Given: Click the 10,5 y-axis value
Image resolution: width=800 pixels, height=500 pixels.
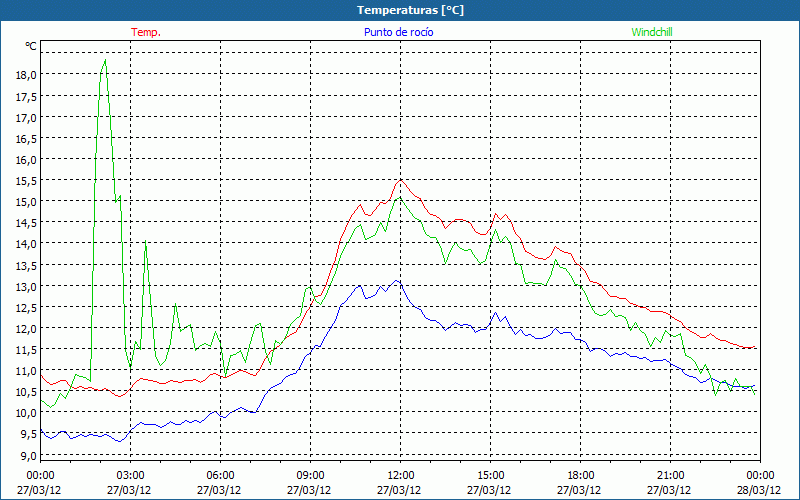Looking at the screenshot, I should pyautogui.click(x=27, y=391).
